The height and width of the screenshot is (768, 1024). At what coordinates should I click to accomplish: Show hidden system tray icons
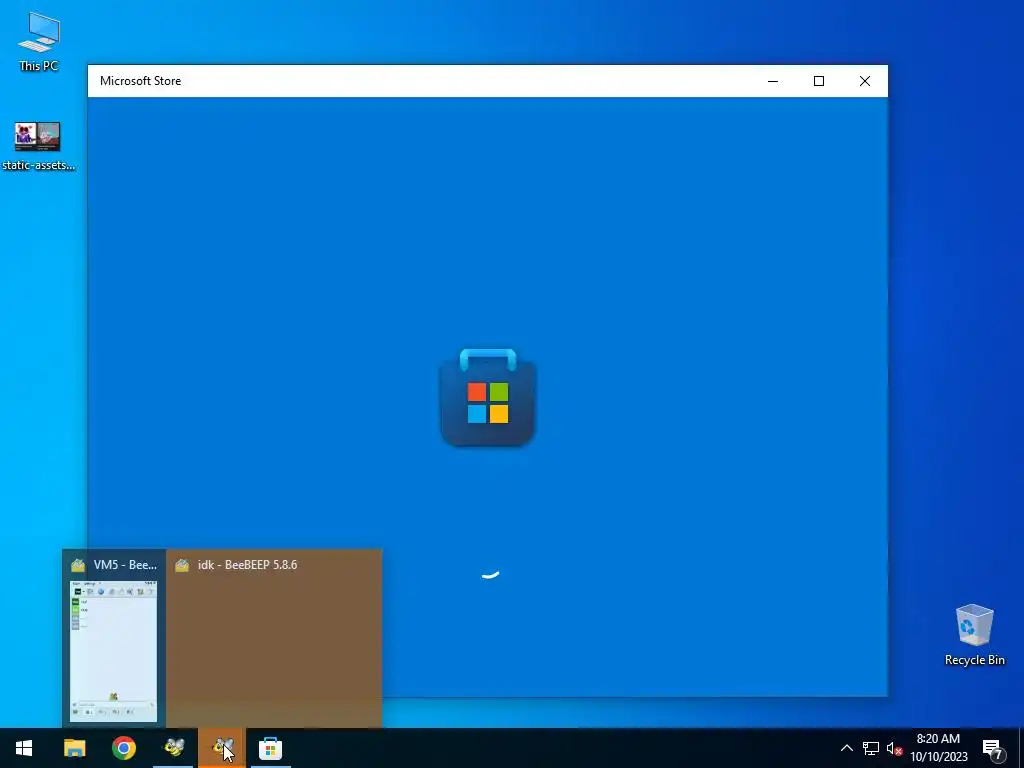tap(846, 748)
